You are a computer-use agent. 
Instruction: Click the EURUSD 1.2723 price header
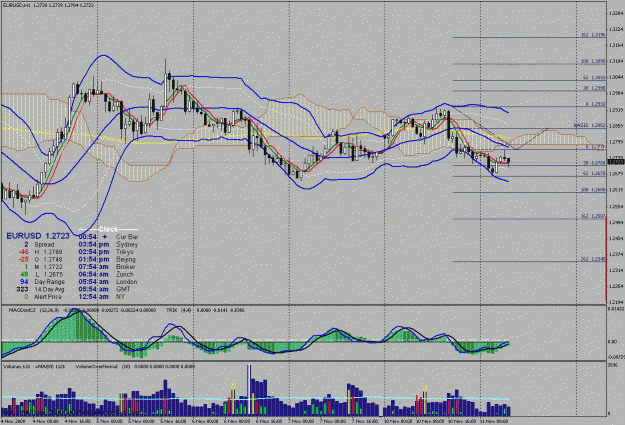click(38, 236)
